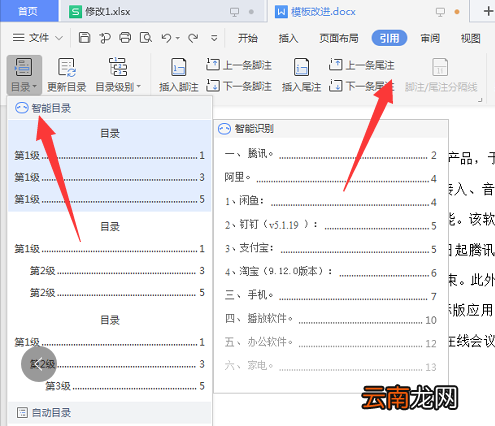Click the print preview icon

146,38
